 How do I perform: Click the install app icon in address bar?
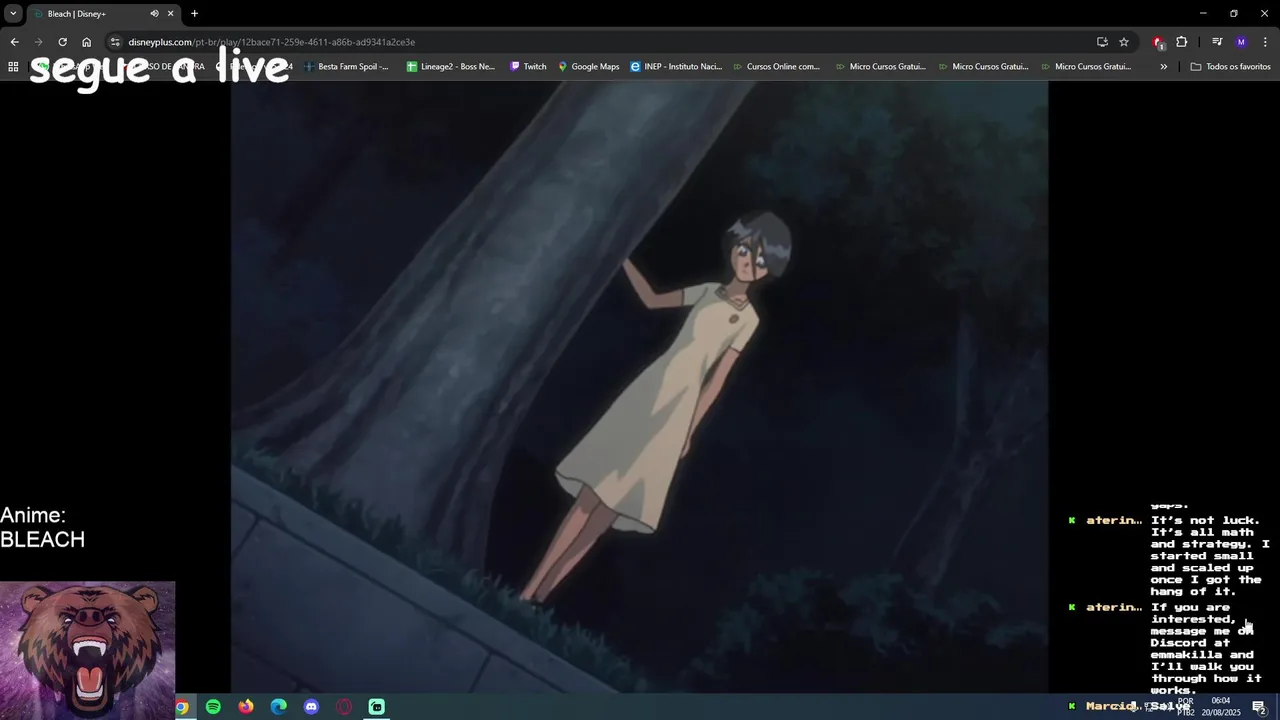tap(1102, 42)
